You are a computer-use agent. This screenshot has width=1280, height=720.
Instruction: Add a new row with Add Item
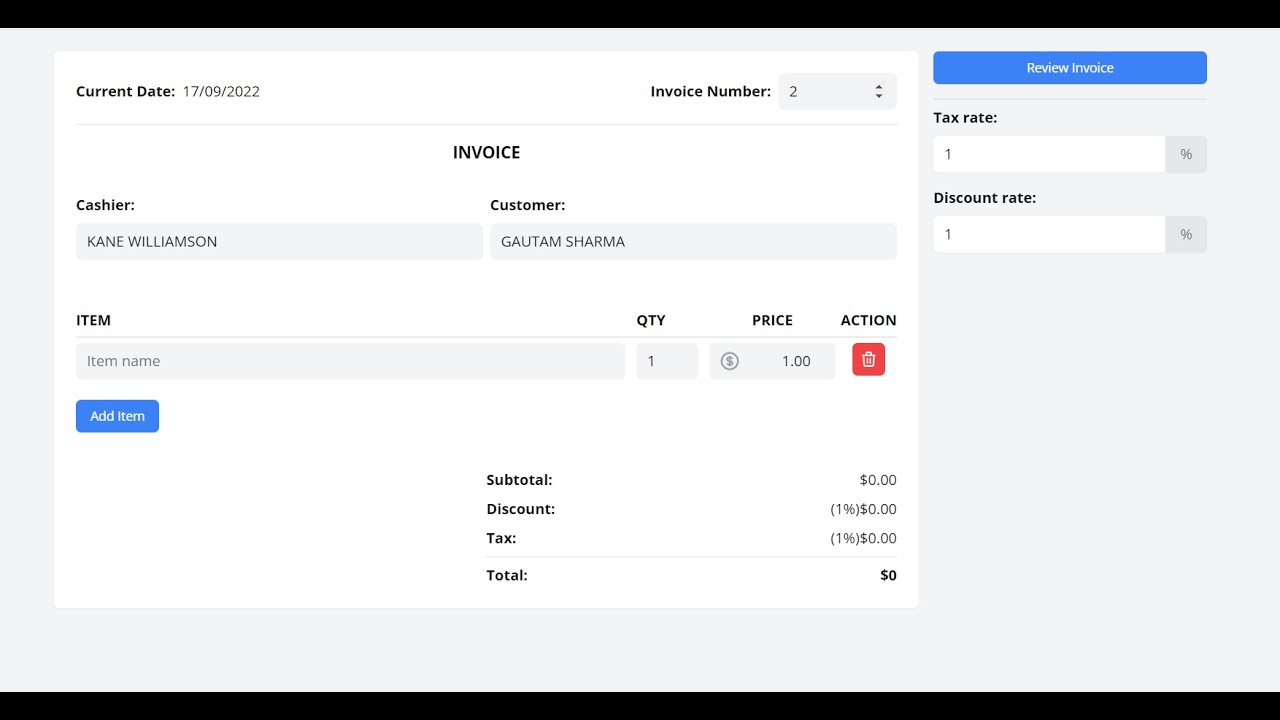point(117,416)
